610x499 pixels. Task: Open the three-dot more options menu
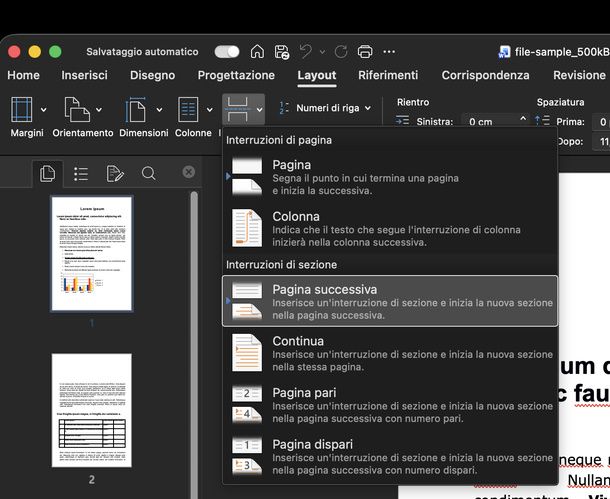coord(389,52)
